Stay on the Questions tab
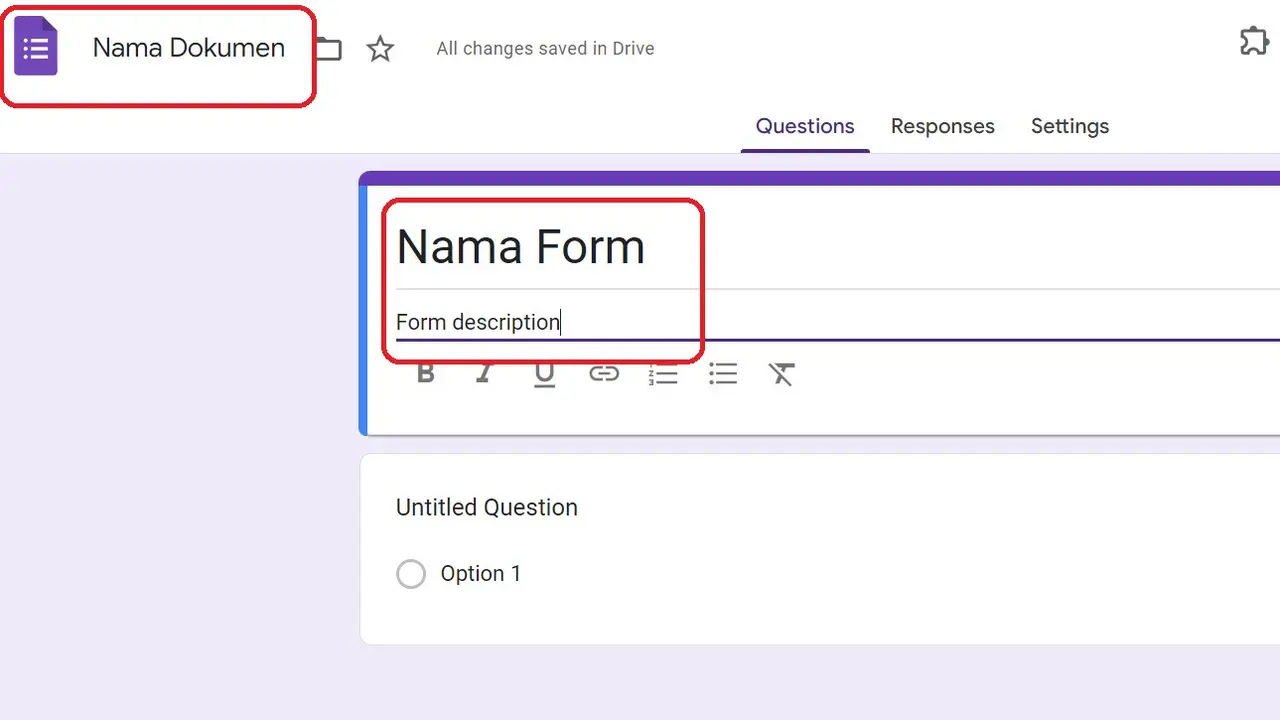The height and width of the screenshot is (720, 1280). [x=804, y=126]
